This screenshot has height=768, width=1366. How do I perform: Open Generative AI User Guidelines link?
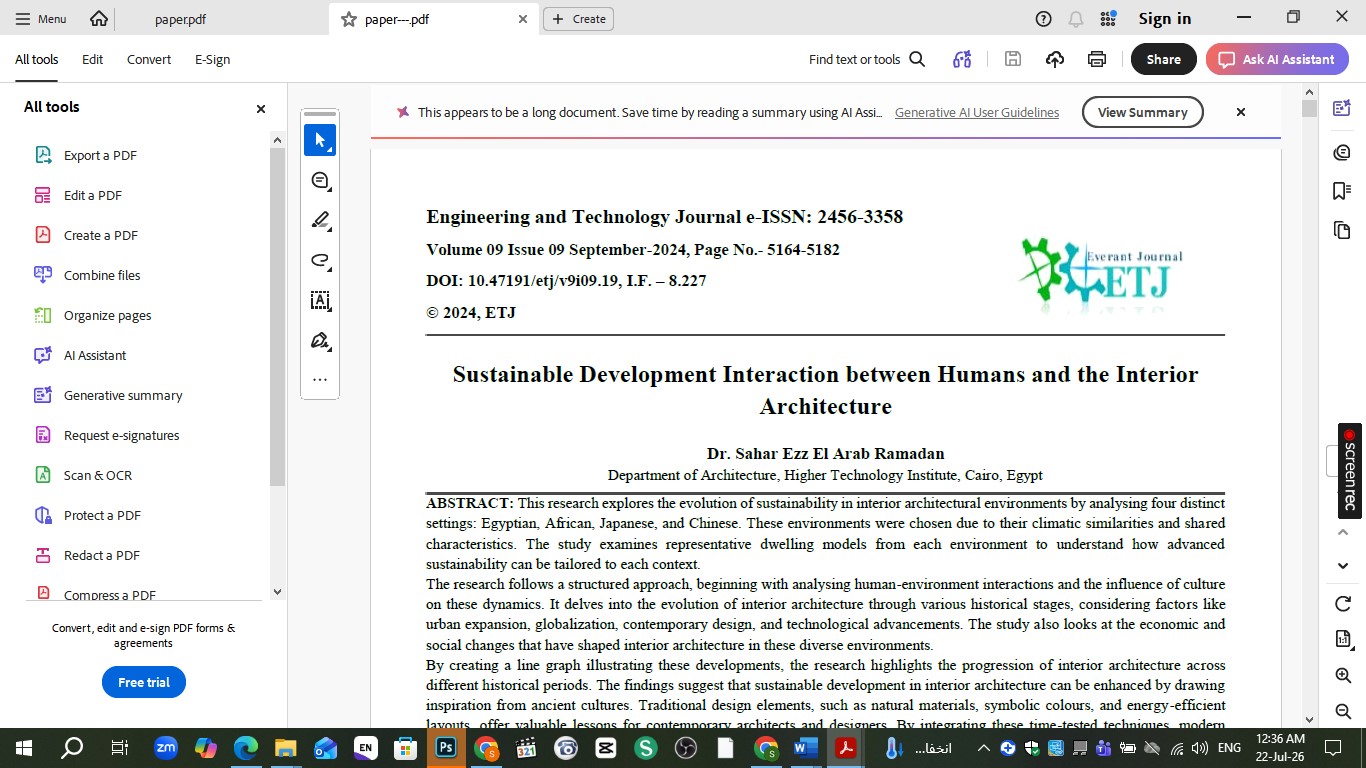point(976,112)
